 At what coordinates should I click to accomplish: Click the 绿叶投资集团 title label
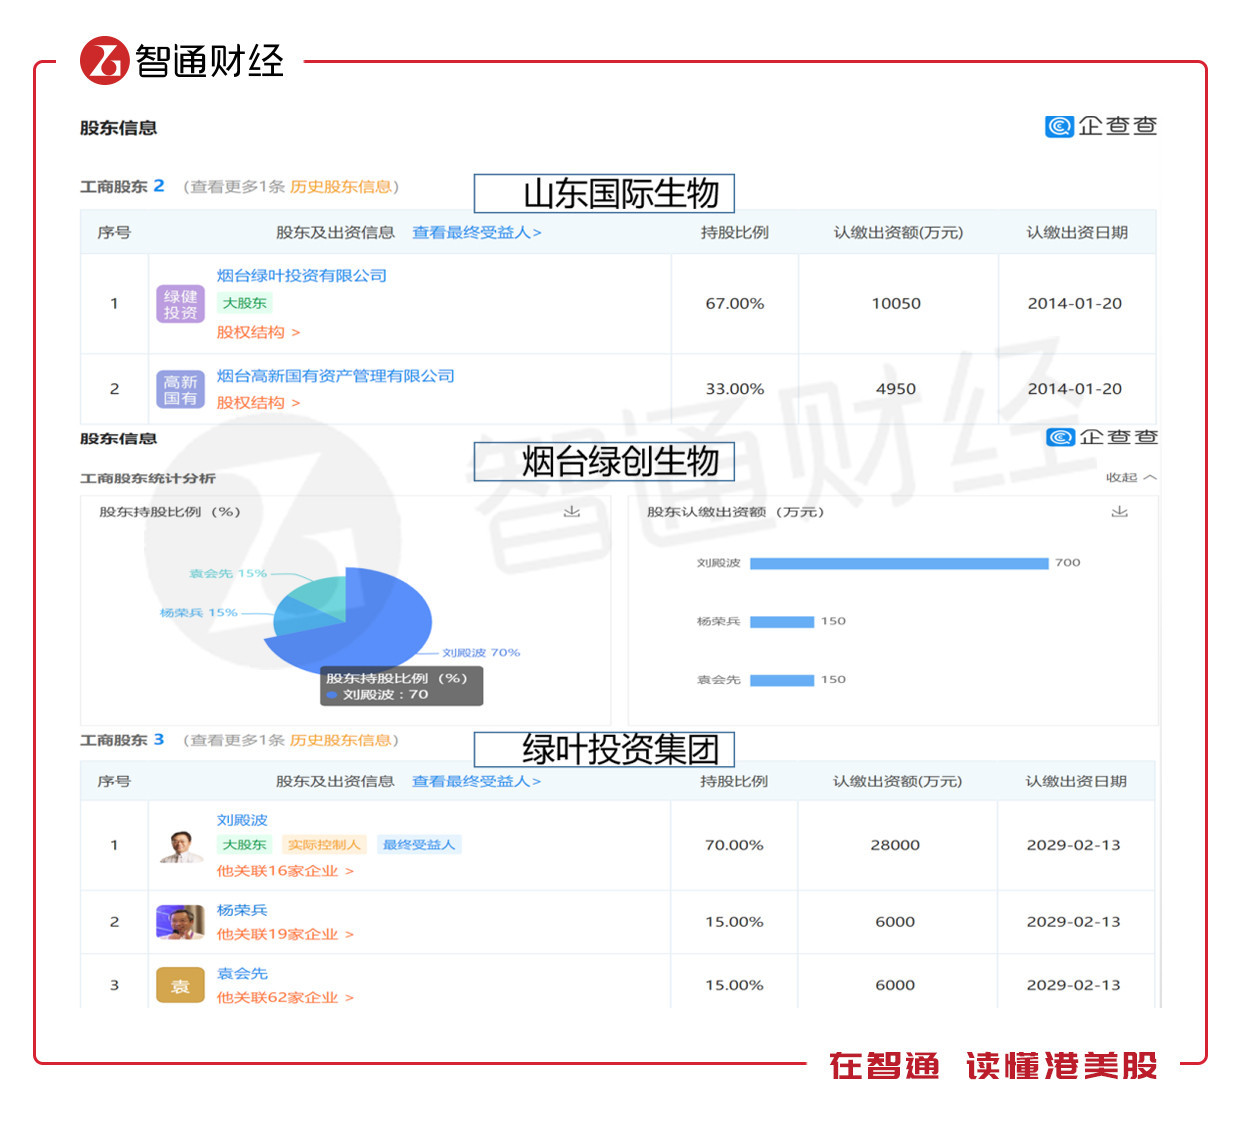604,748
